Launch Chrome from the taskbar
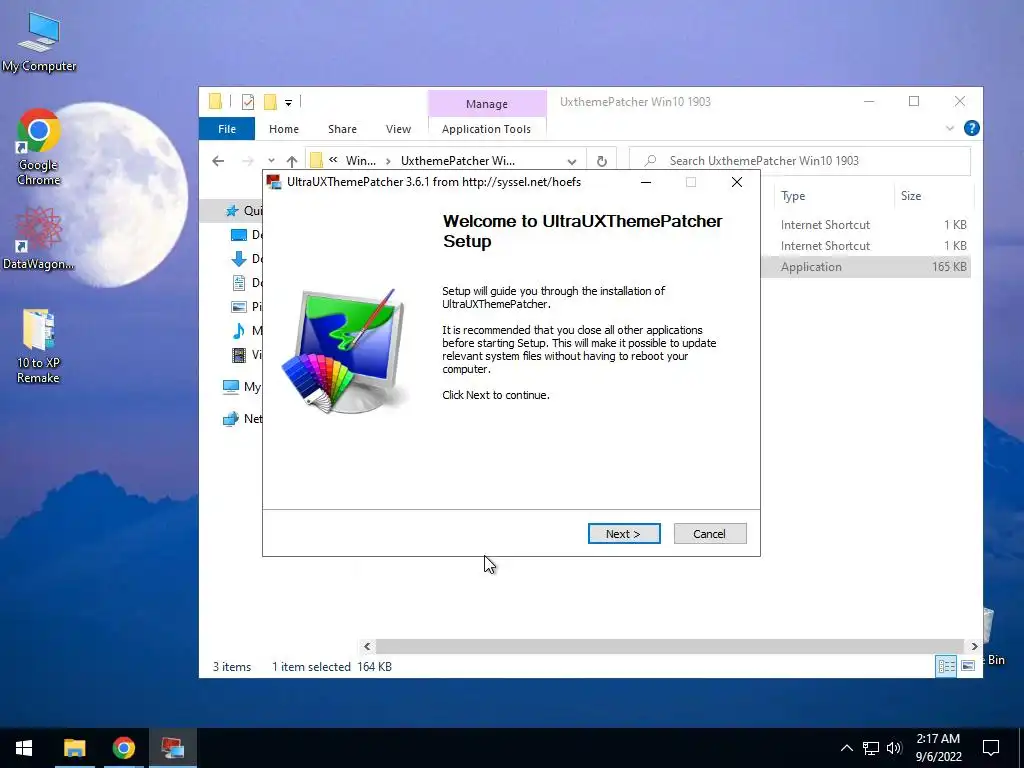This screenshot has width=1024, height=768. 123,748
